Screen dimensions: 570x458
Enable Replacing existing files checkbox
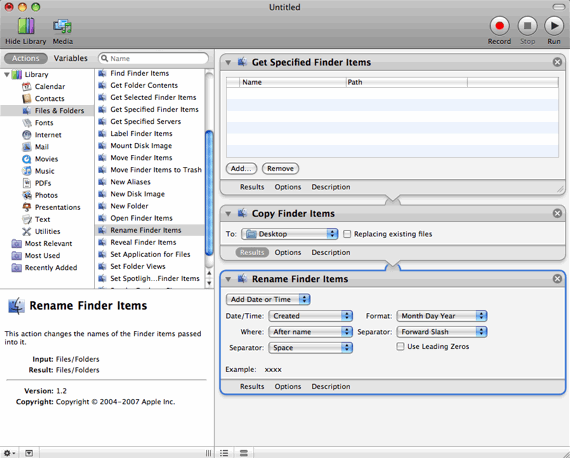point(347,234)
